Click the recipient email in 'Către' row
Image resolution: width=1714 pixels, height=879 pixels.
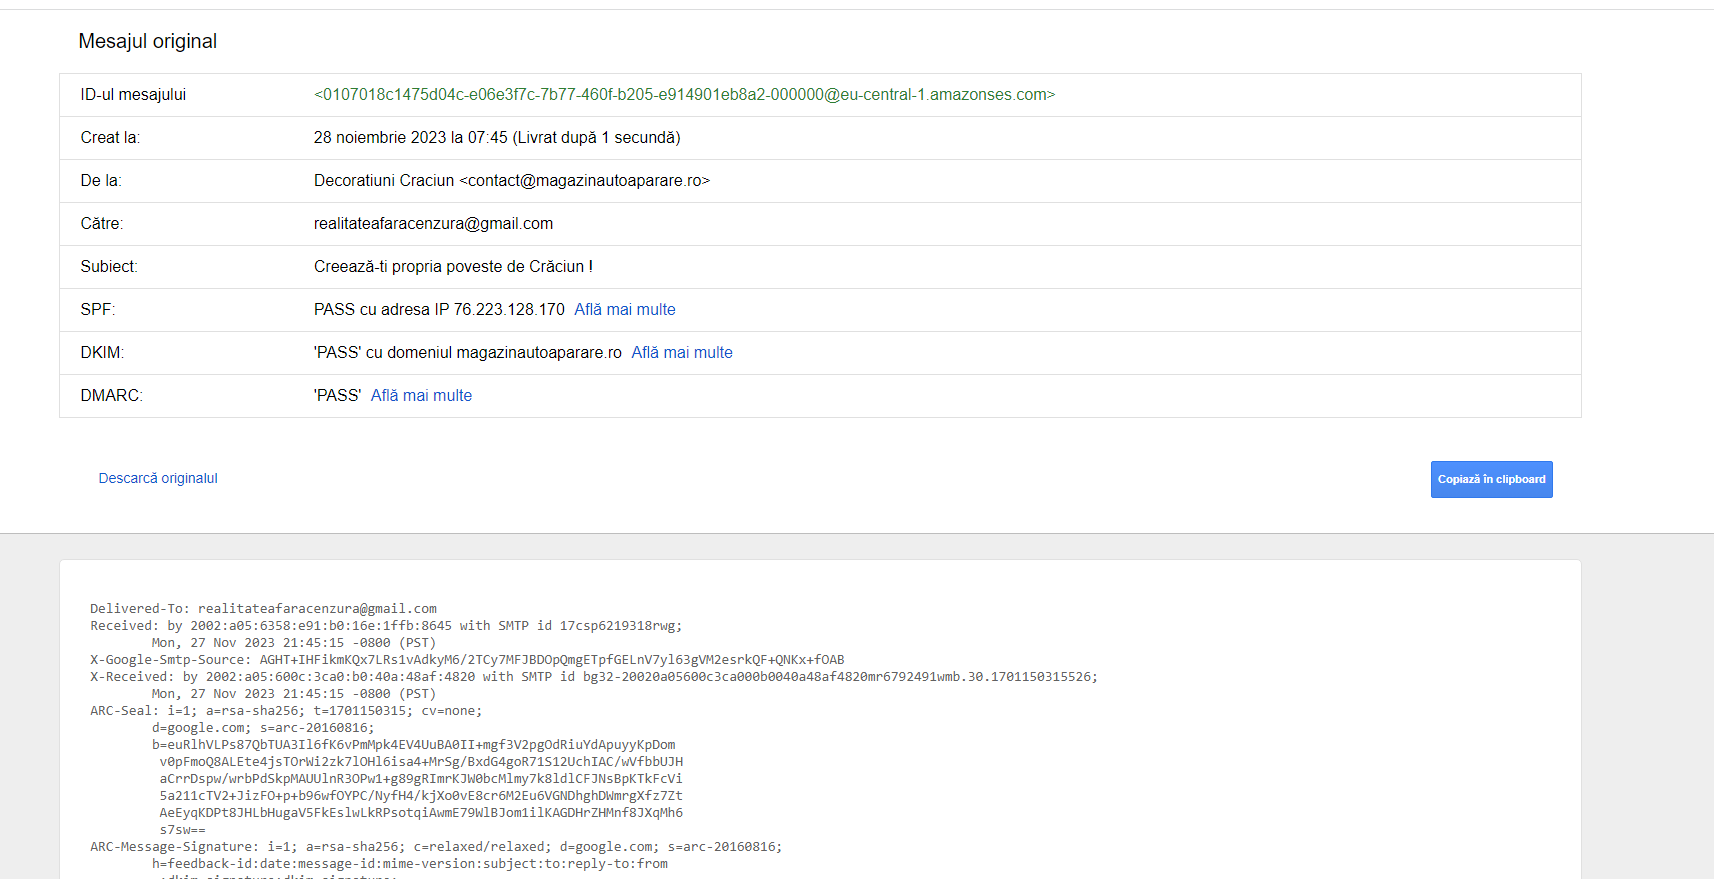(433, 224)
